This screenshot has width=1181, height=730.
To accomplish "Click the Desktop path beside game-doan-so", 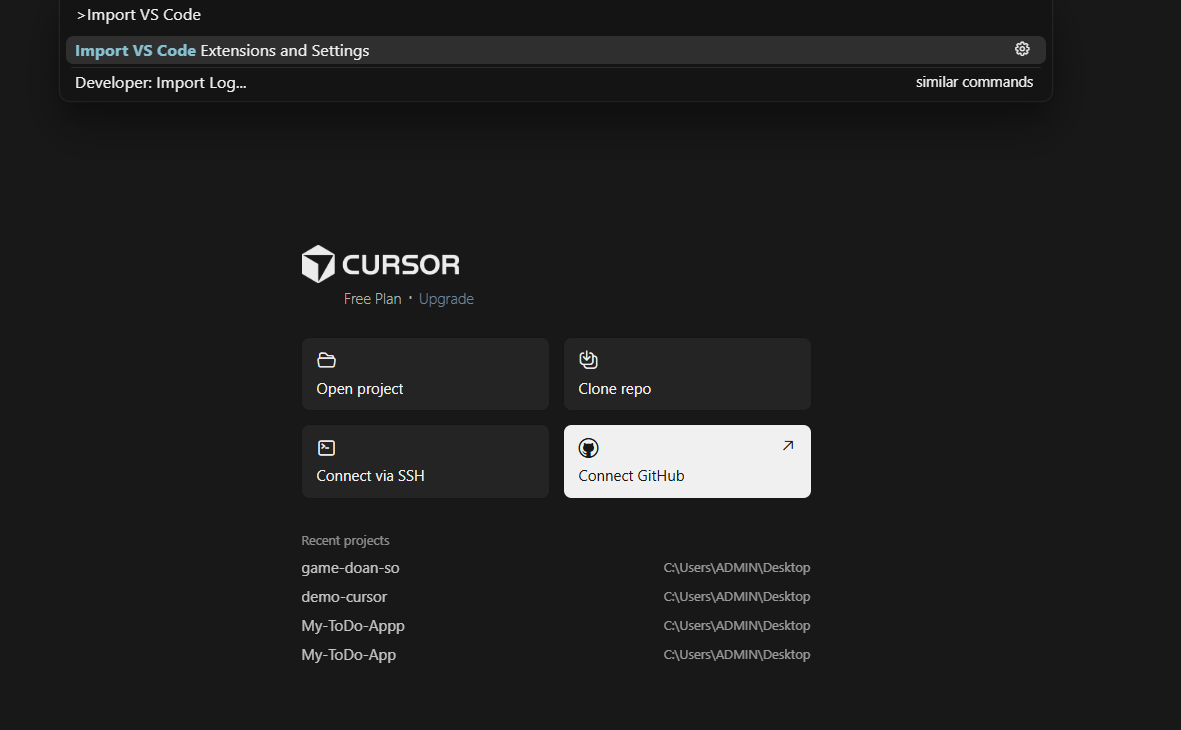I will (737, 567).
